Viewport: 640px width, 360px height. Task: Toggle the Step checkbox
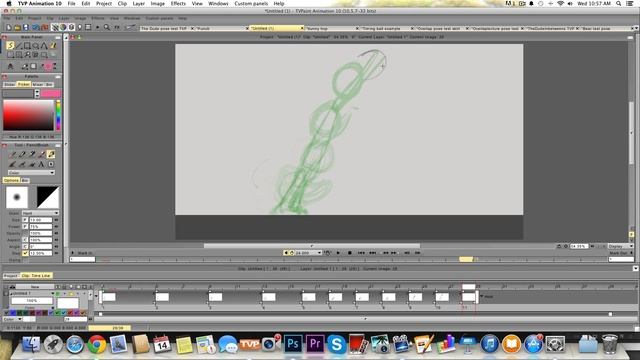tap(25, 253)
